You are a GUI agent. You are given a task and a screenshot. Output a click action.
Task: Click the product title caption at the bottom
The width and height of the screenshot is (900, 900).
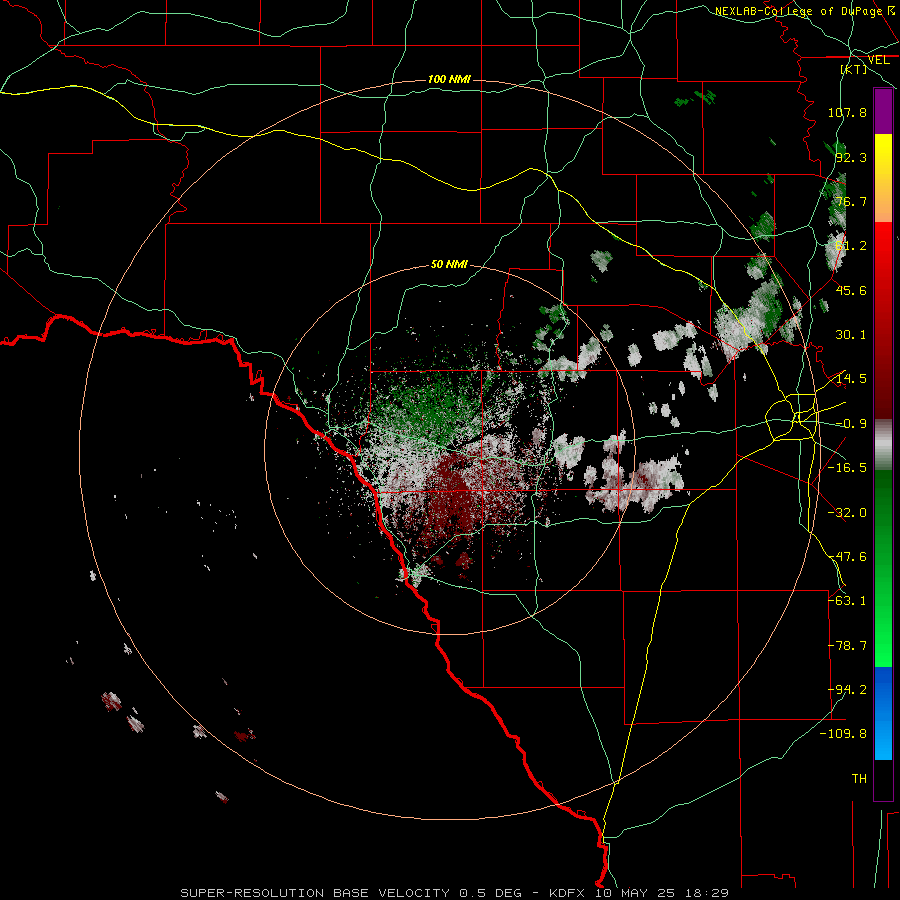tap(455, 893)
